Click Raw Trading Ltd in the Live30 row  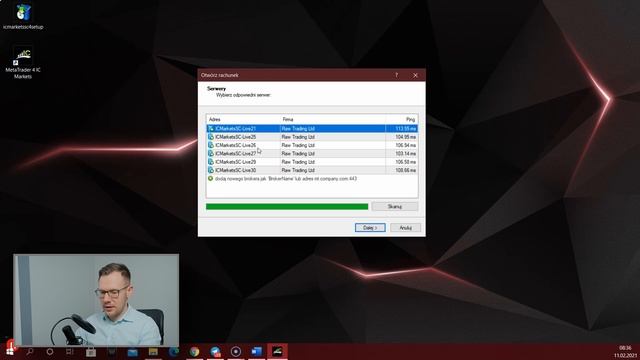[298, 170]
